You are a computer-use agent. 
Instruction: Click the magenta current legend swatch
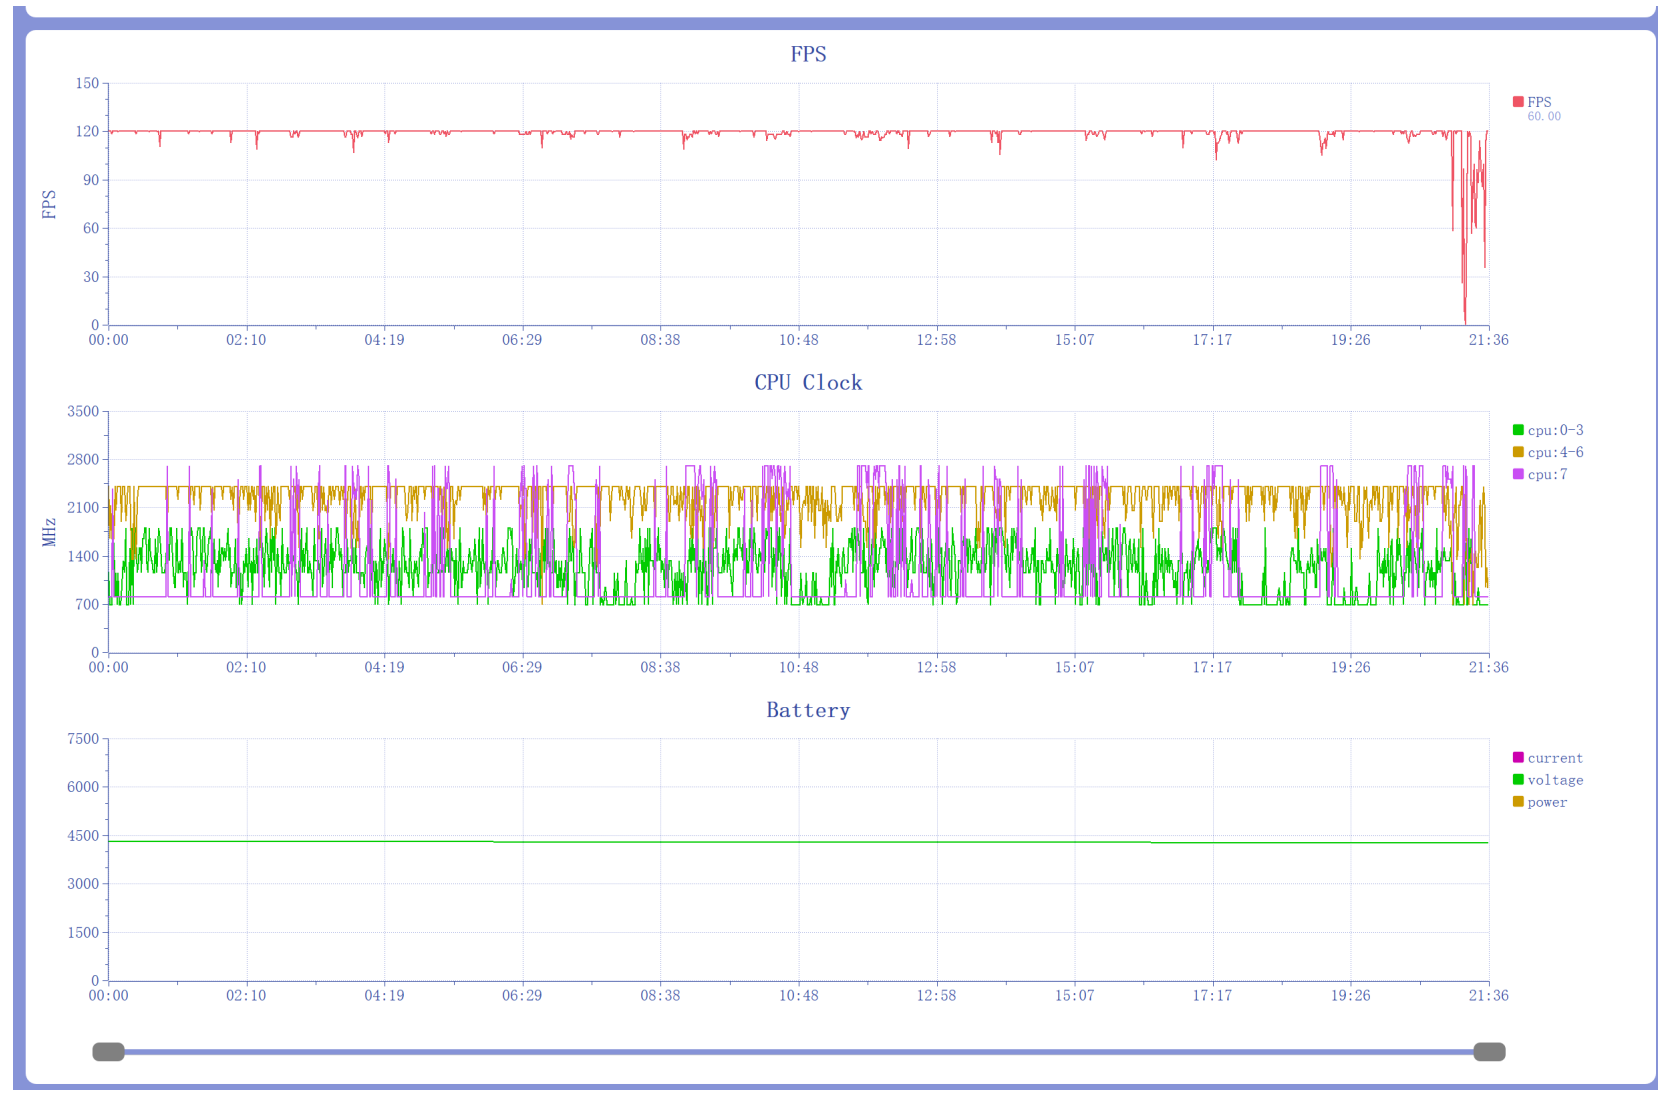point(1518,758)
